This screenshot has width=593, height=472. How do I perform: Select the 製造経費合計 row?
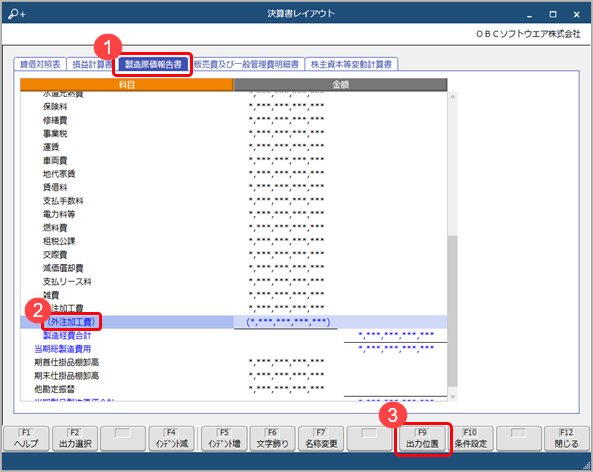point(233,335)
